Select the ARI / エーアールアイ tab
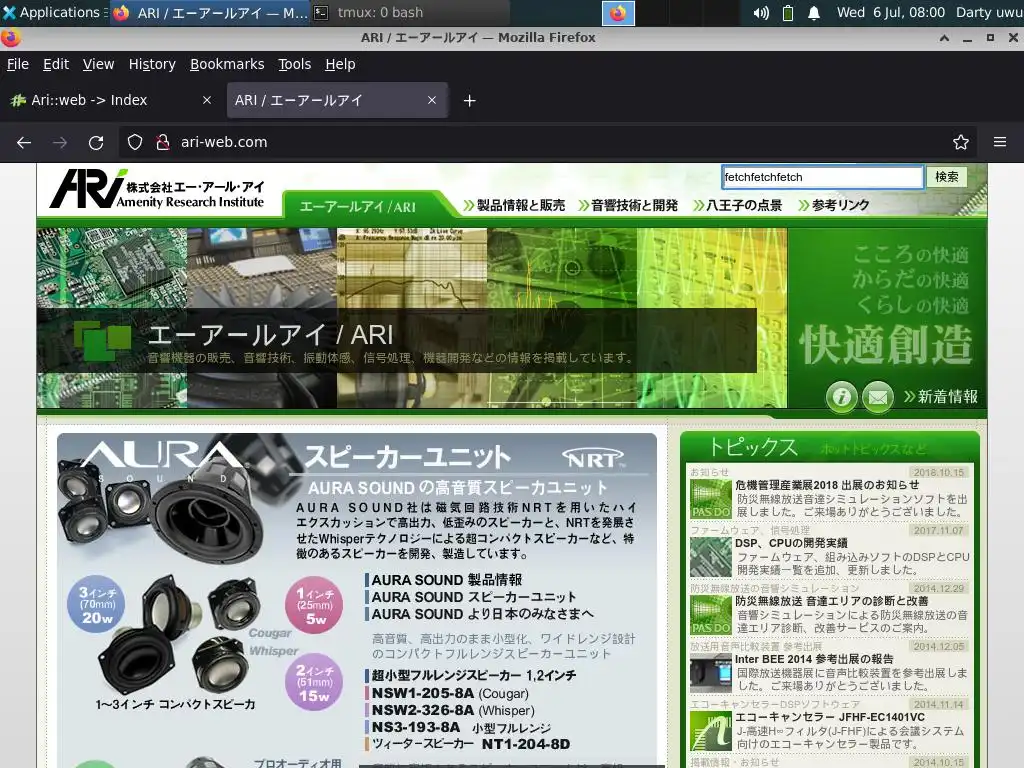 [337, 100]
